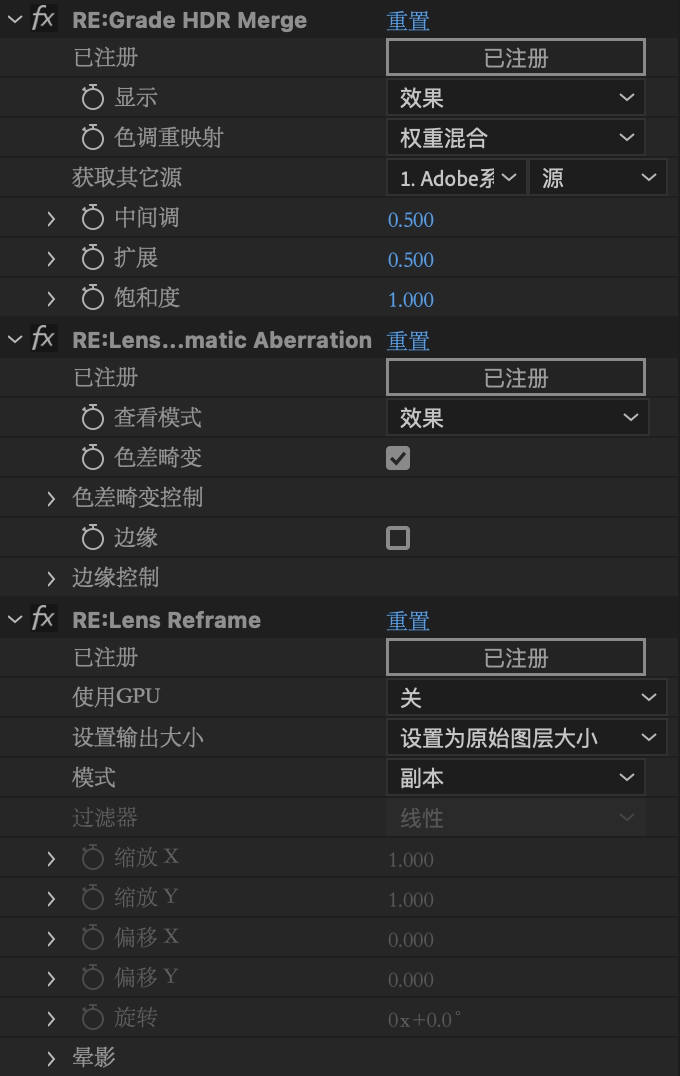Enable the stopwatch for 扩展
The height and width of the screenshot is (1076, 680).
[93, 258]
